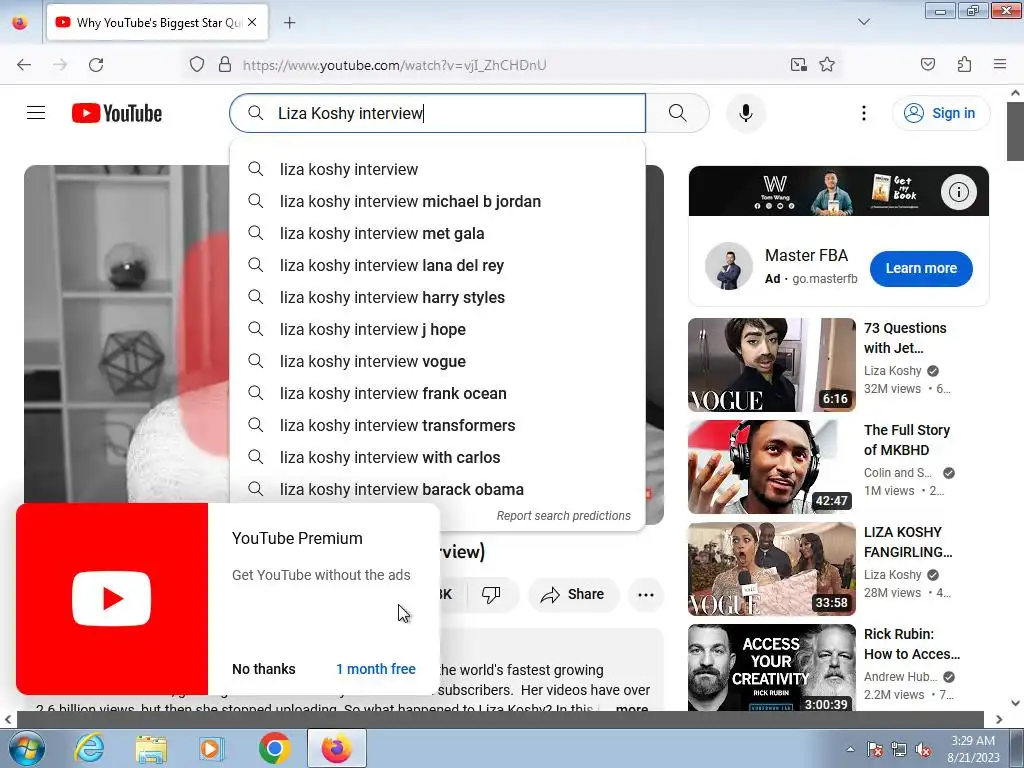Open File Explorer from taskbar
Screen dimensions: 1024x768
151,748
